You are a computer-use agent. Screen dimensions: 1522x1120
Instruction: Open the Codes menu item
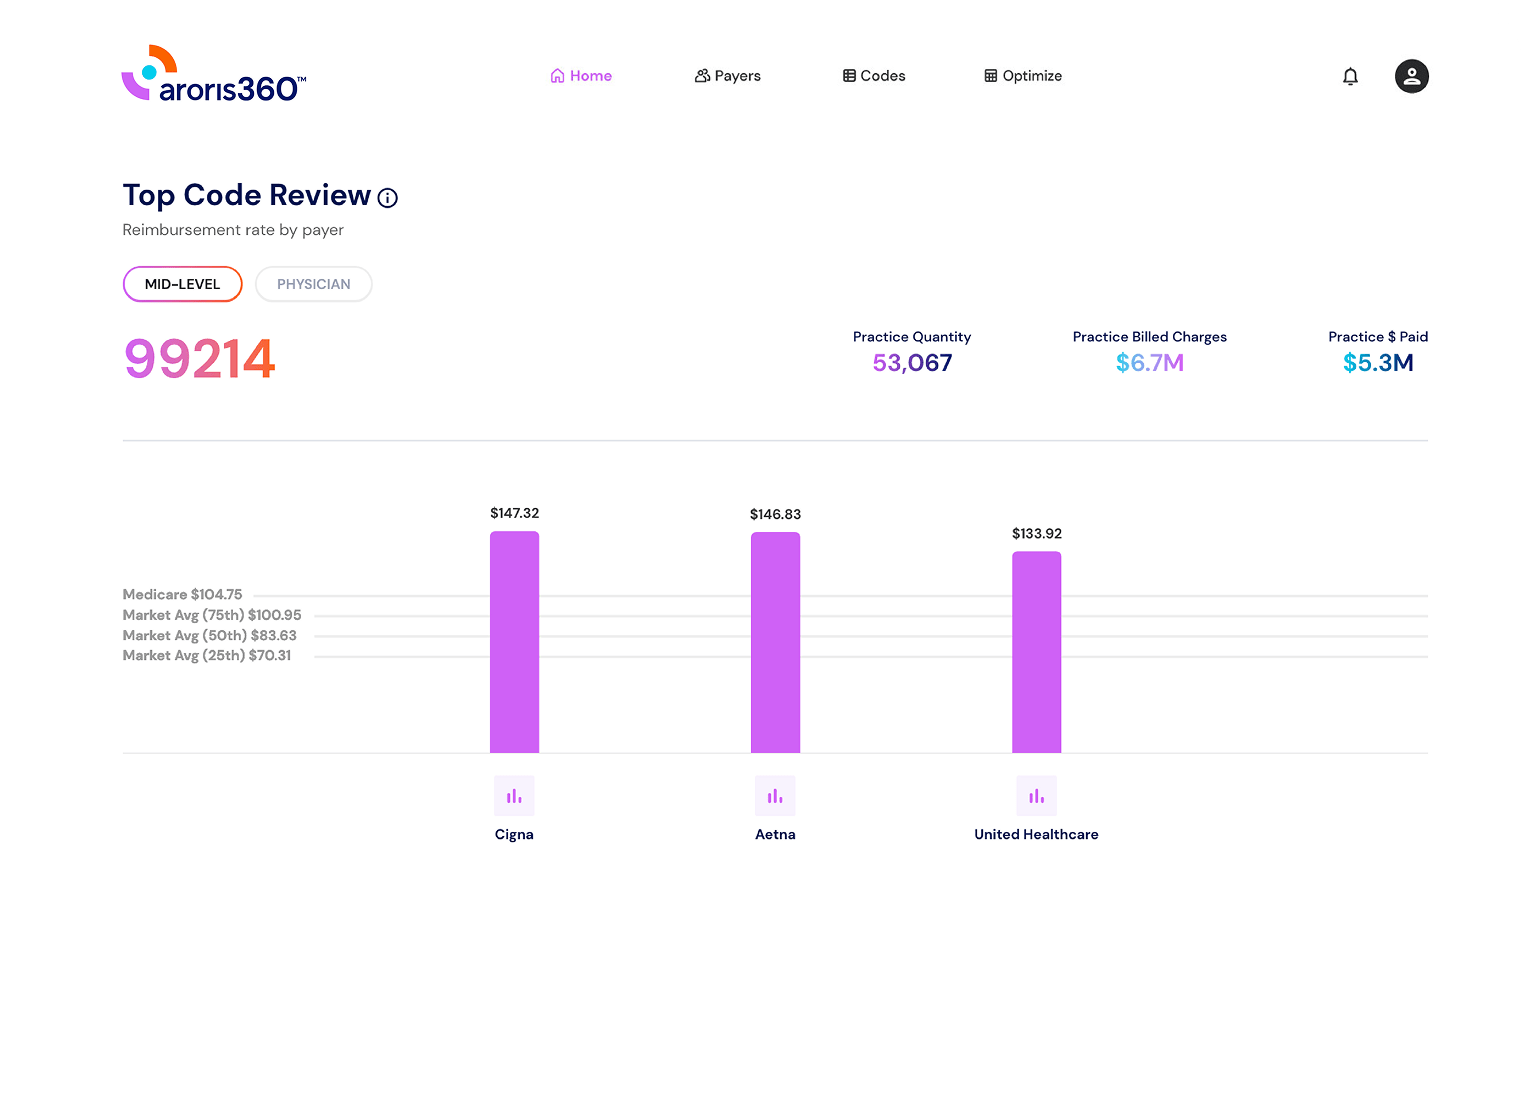(x=874, y=76)
